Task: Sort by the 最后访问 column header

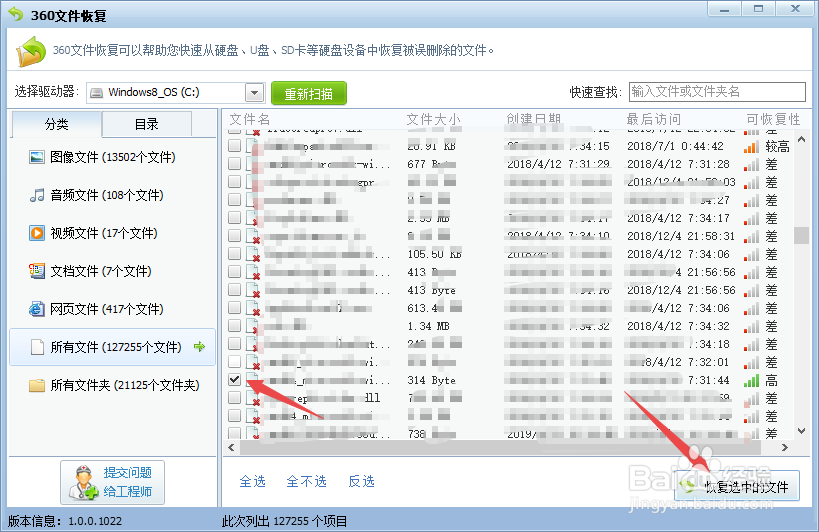Action: pyautogui.click(x=653, y=120)
